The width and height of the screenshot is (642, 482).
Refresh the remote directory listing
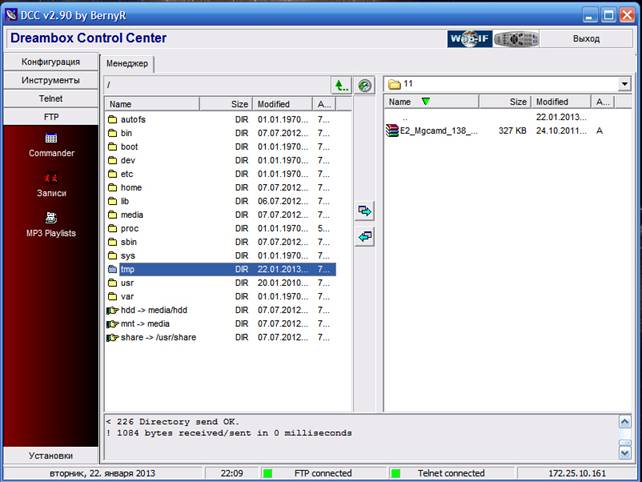point(364,85)
